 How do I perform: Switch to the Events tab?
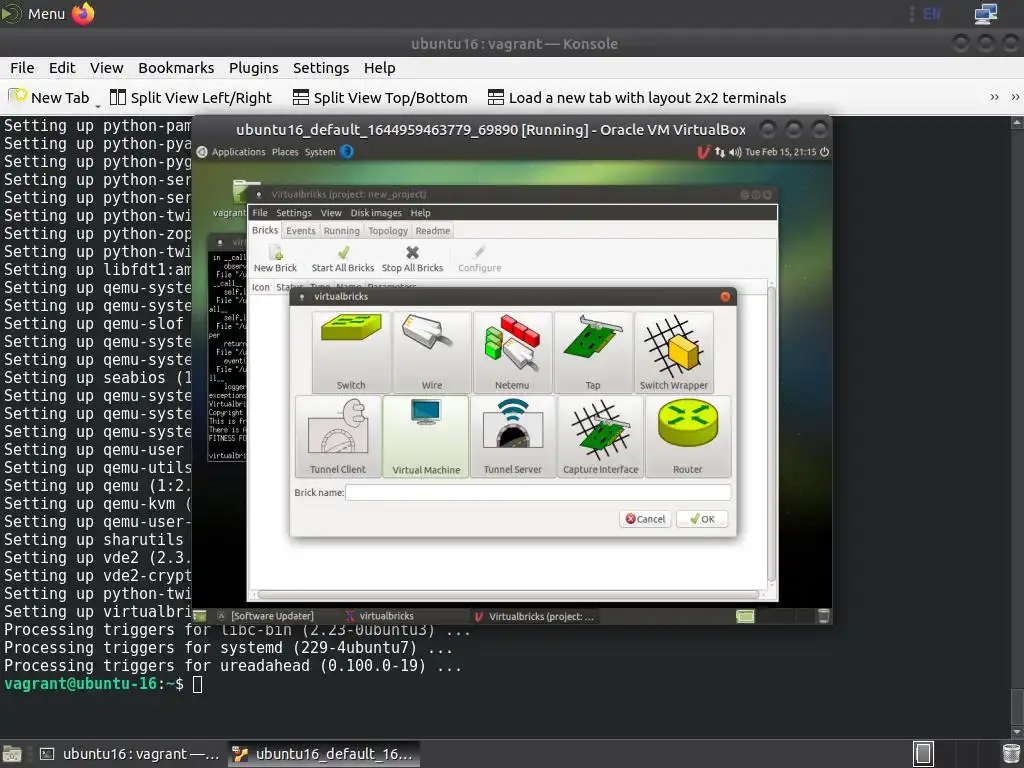[x=300, y=231]
